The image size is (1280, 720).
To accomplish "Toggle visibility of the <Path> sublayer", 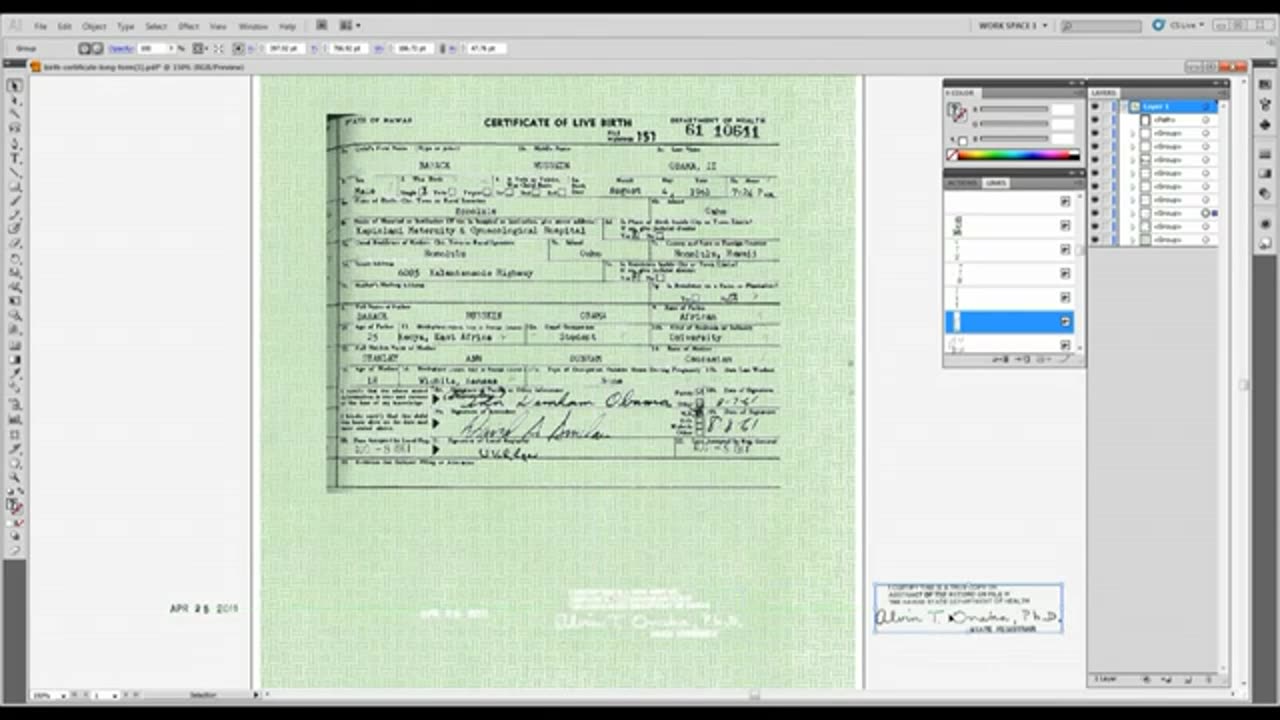I will (1095, 120).
